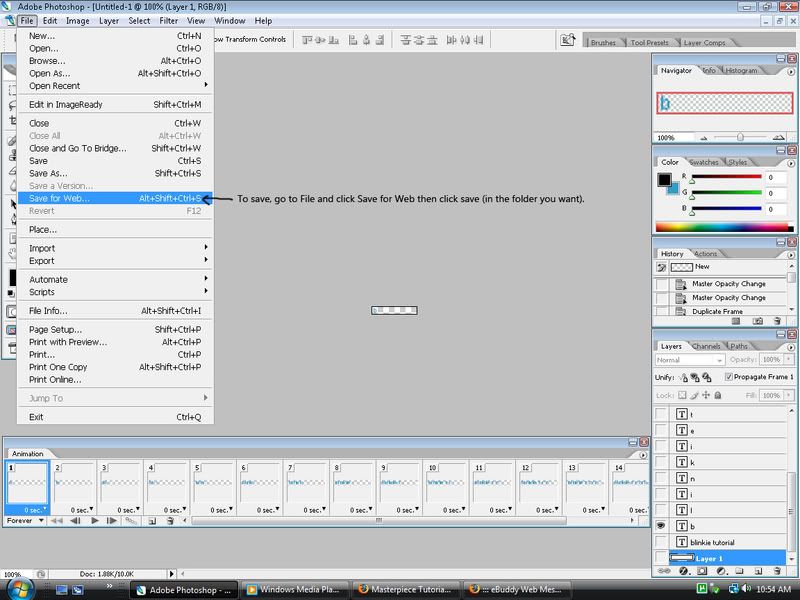Delete the selected animation frame
The width and height of the screenshot is (800, 600).
(170, 521)
